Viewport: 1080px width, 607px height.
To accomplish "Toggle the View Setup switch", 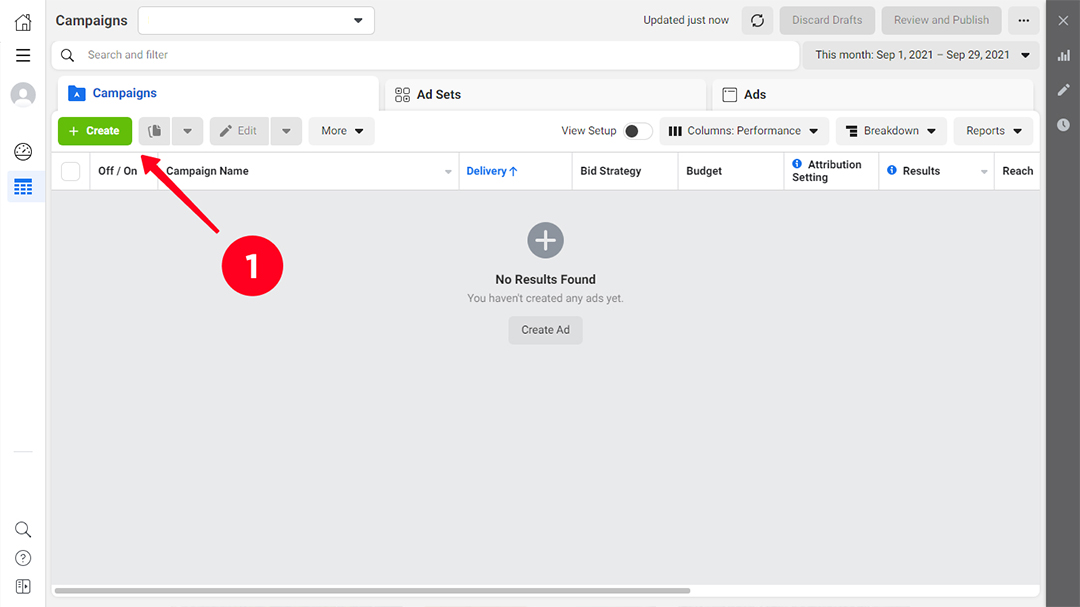I will tap(637, 131).
